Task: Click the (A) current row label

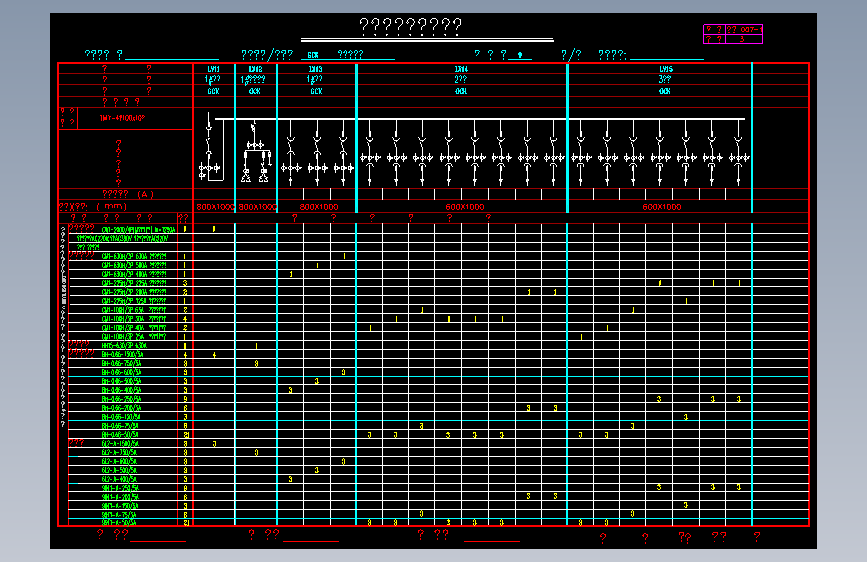Action: pos(145,194)
